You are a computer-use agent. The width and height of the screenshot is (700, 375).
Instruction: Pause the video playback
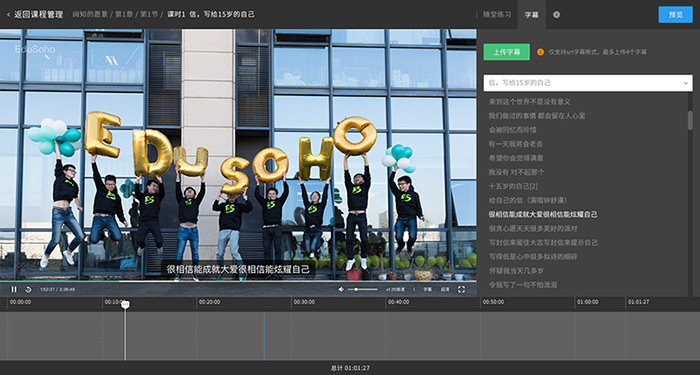(x=14, y=289)
